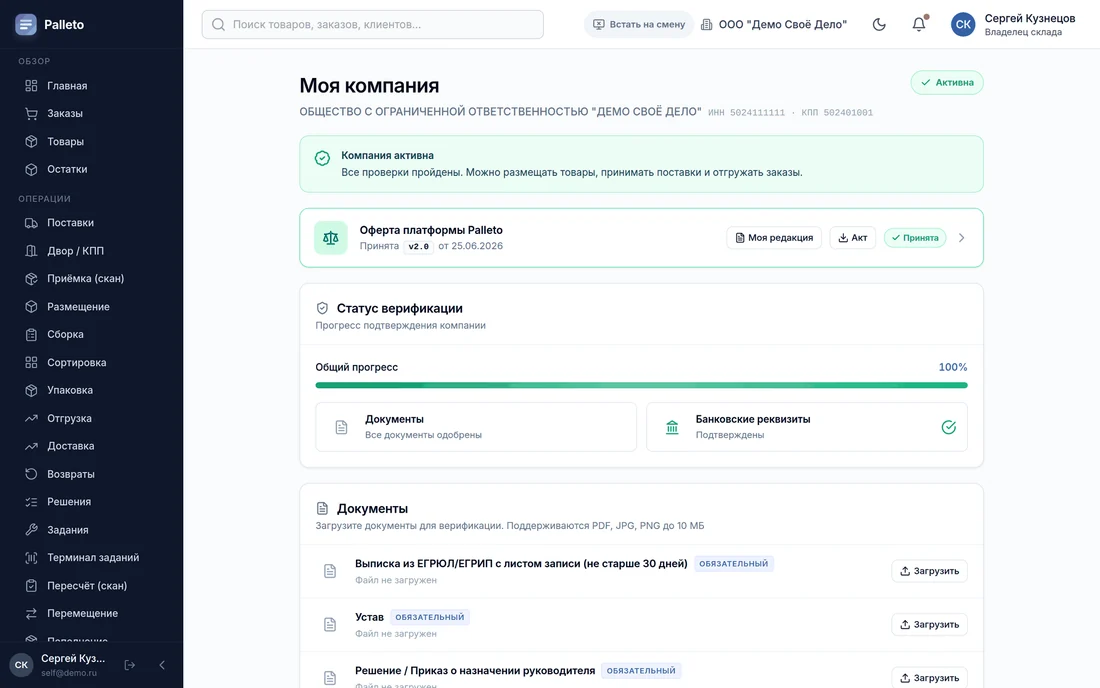Click Загрузить for Решение / Приказ row
1100x688 pixels.
coord(930,677)
